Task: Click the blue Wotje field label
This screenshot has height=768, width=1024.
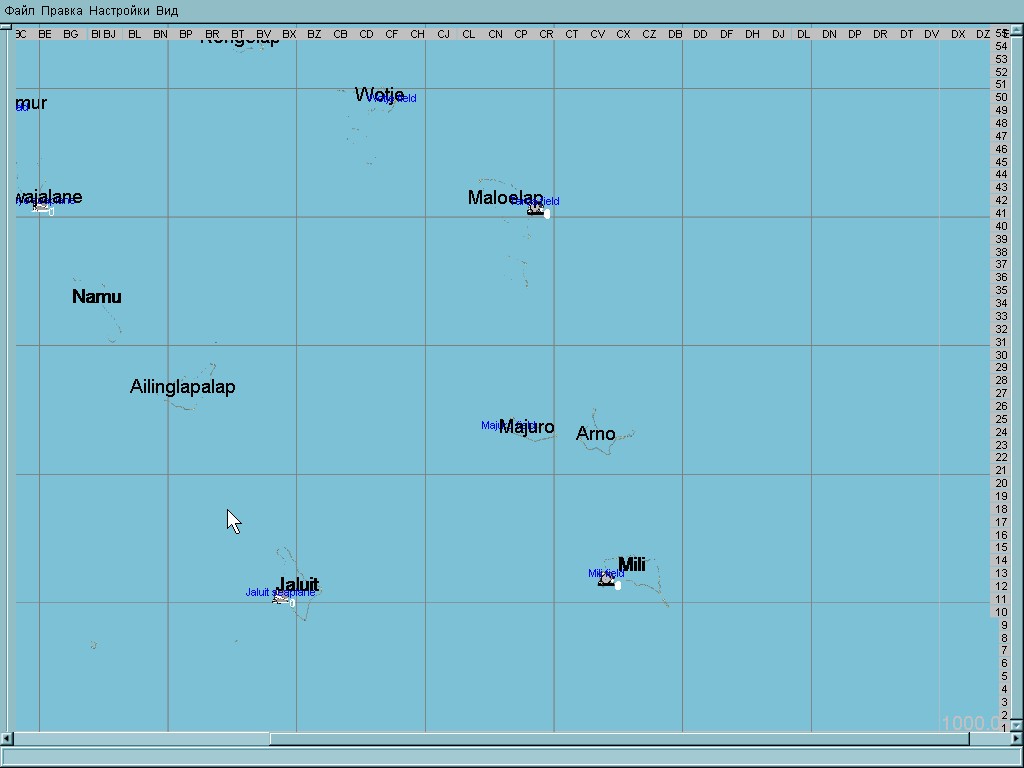Action: [x=391, y=98]
